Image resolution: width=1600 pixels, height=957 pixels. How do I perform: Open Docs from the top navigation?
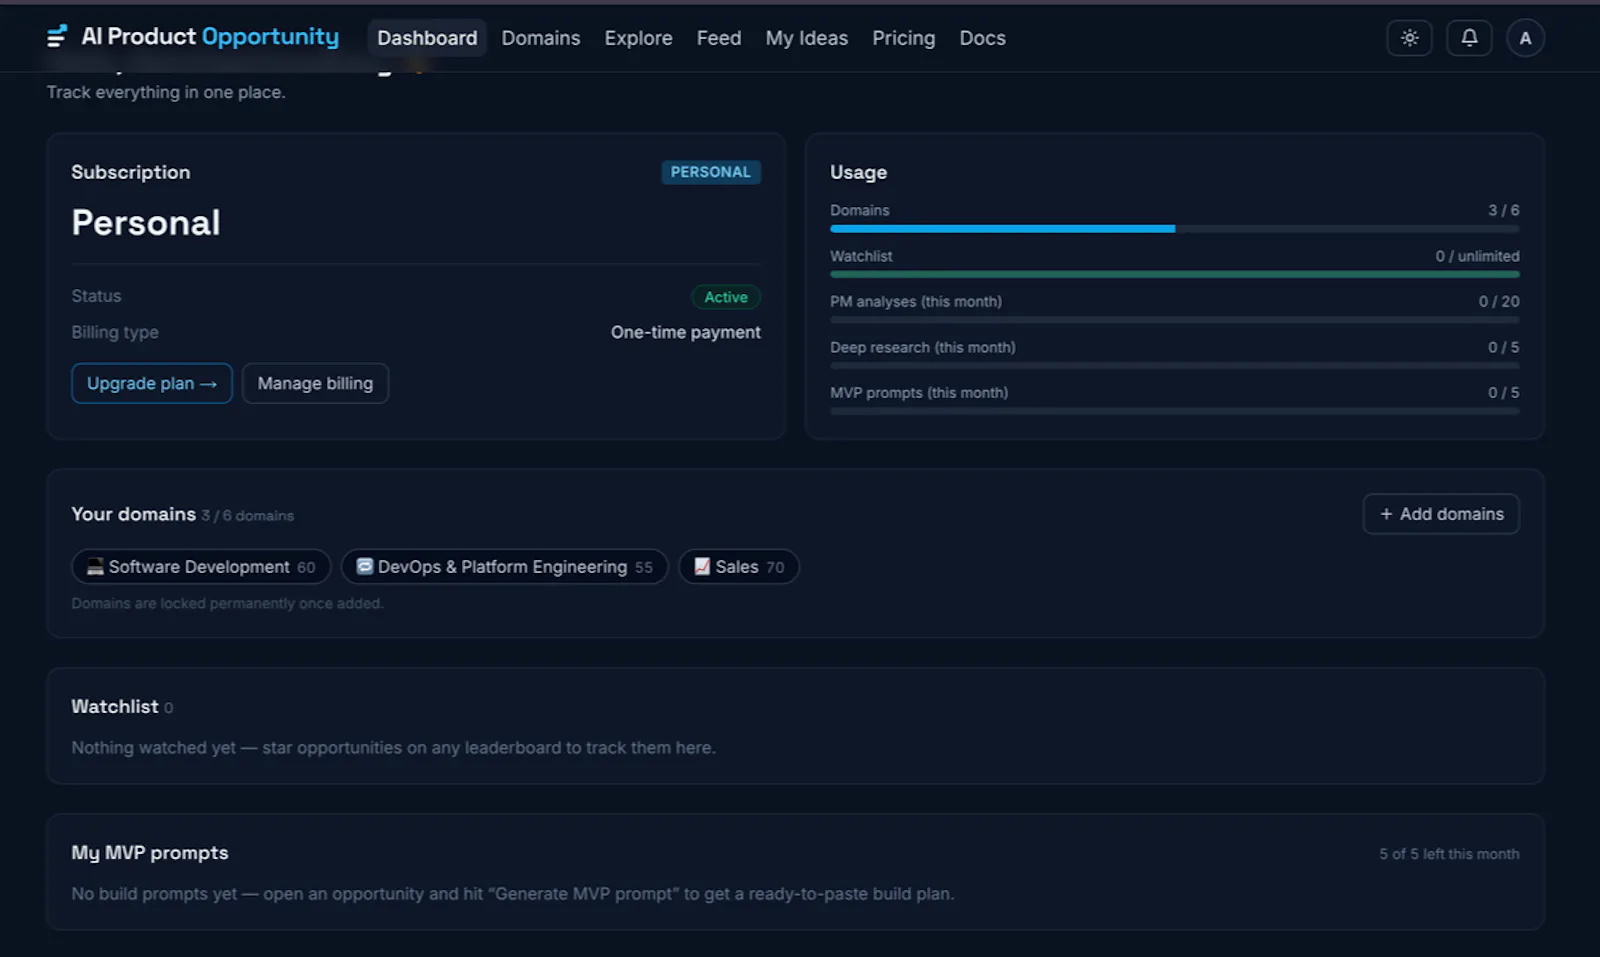[x=983, y=38]
